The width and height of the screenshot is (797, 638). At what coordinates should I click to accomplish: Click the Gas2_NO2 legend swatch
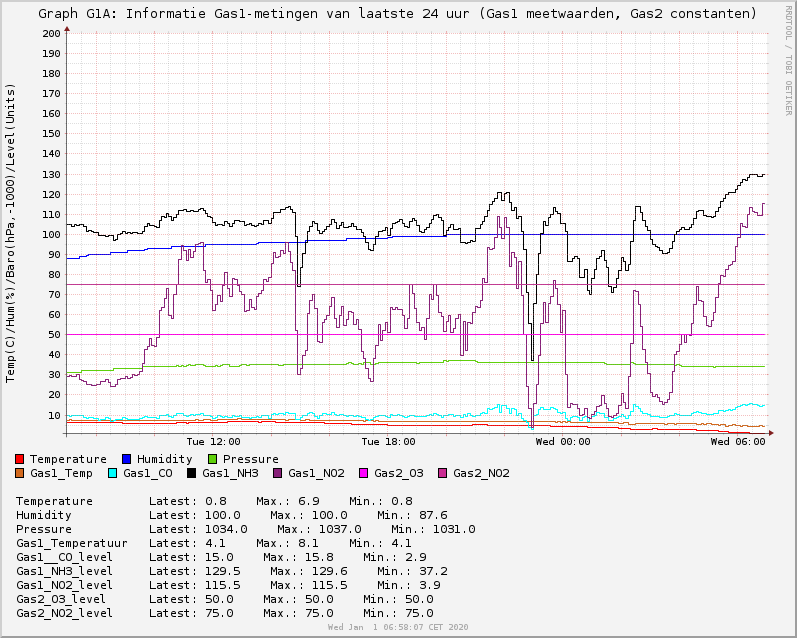click(444, 473)
